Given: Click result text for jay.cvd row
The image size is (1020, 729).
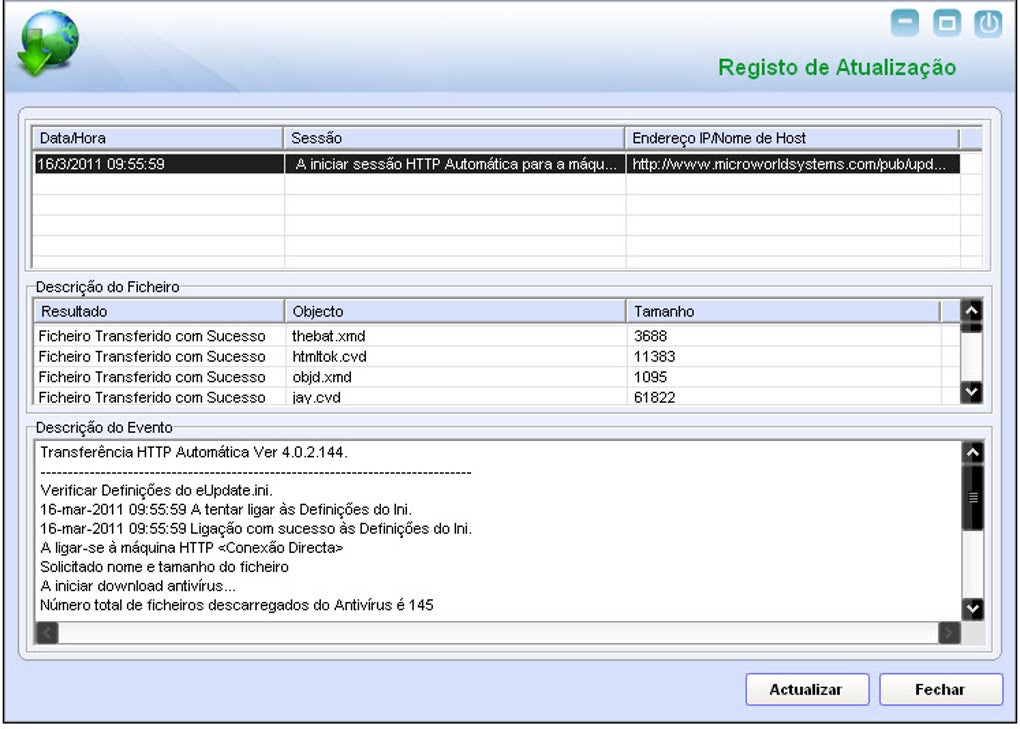Looking at the screenshot, I should pyautogui.click(x=152, y=397).
